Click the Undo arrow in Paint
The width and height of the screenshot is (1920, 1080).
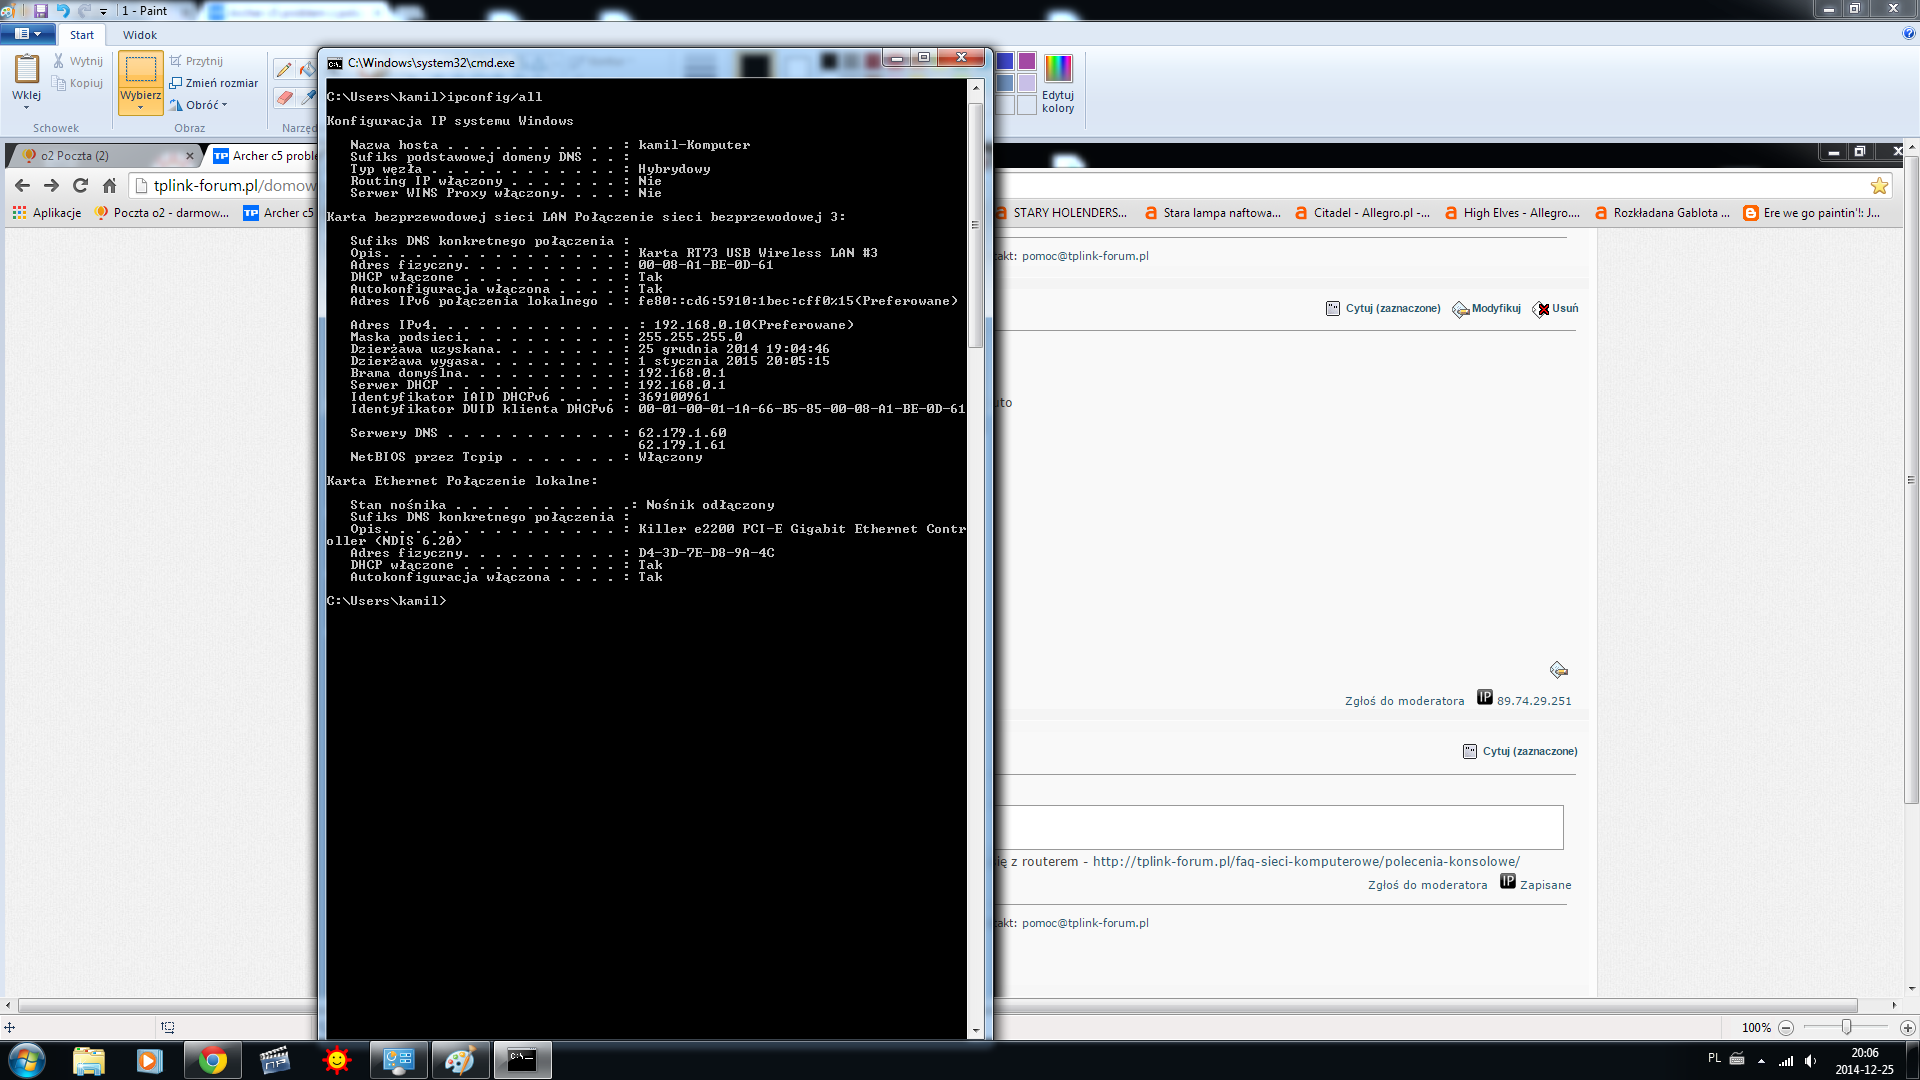coord(63,10)
